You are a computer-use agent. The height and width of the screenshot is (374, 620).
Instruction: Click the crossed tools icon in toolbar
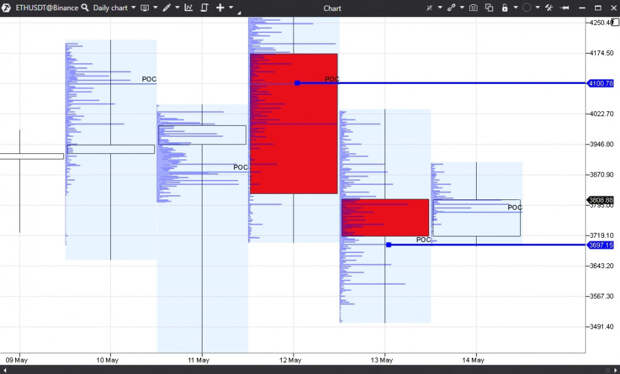tap(429, 8)
